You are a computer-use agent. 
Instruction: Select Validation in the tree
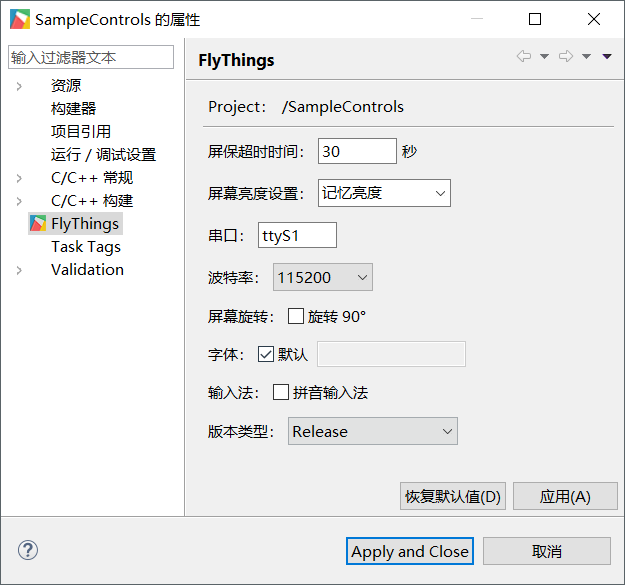pyautogui.click(x=88, y=270)
